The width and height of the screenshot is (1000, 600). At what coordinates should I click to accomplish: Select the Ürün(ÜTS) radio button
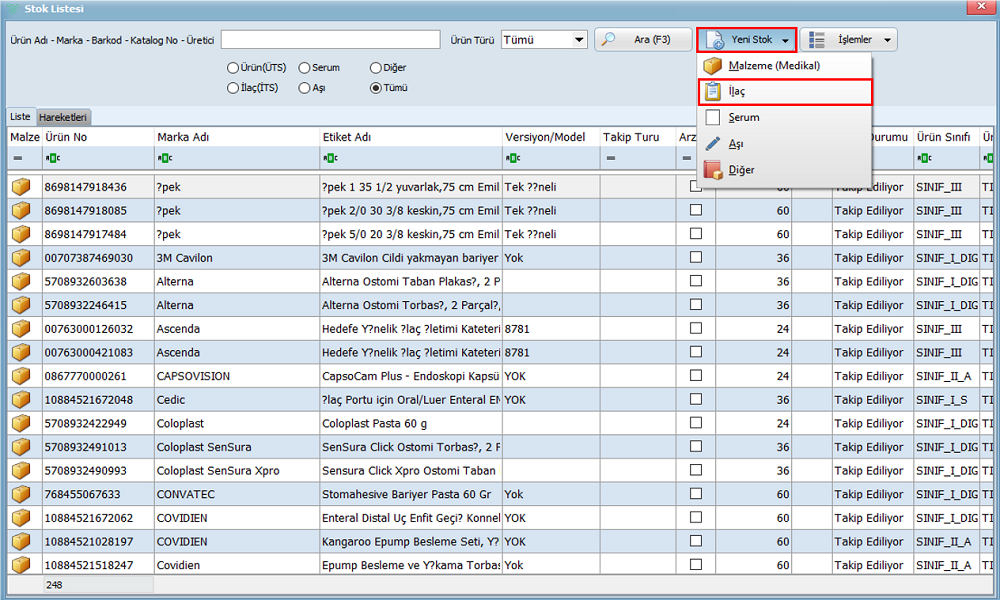pyautogui.click(x=233, y=68)
